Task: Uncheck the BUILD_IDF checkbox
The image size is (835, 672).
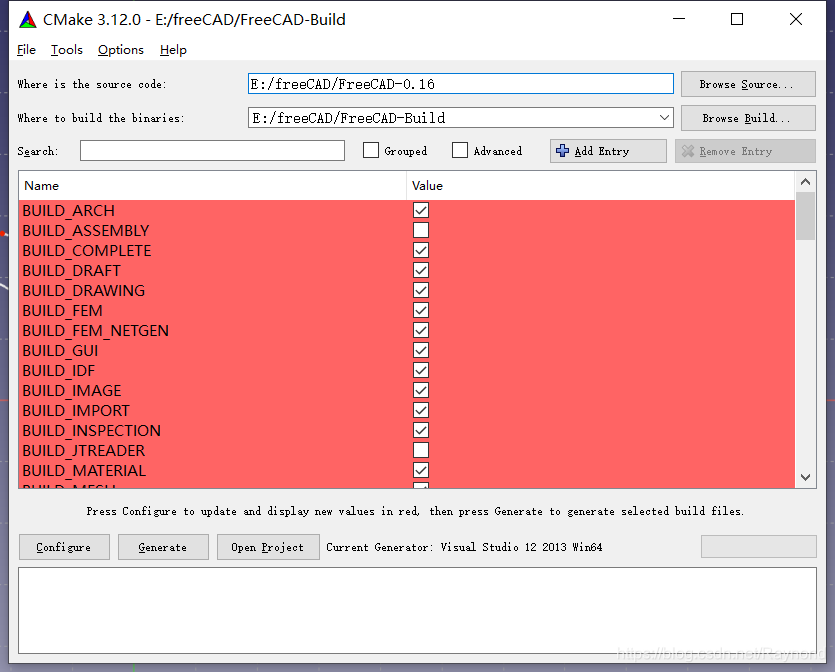Action: click(x=421, y=370)
